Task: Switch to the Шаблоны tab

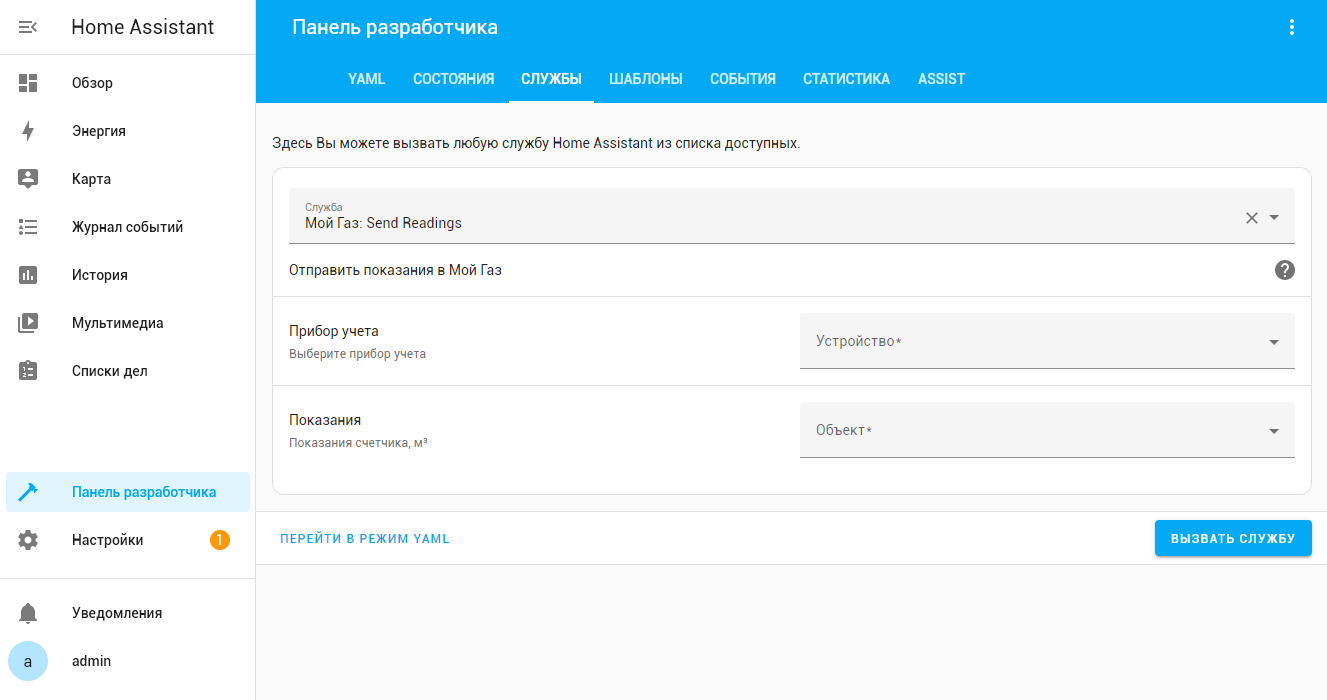Action: [646, 79]
